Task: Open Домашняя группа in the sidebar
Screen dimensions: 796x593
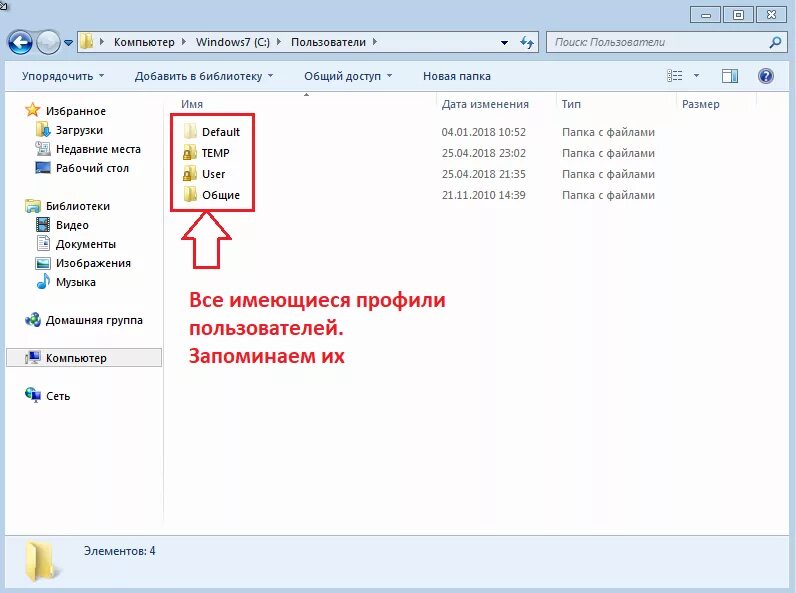Action: click(94, 320)
